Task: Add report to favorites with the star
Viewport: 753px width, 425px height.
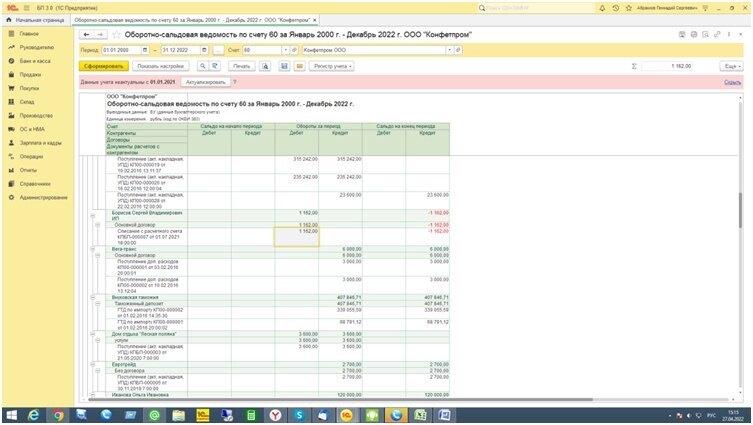Action: click(x=116, y=35)
